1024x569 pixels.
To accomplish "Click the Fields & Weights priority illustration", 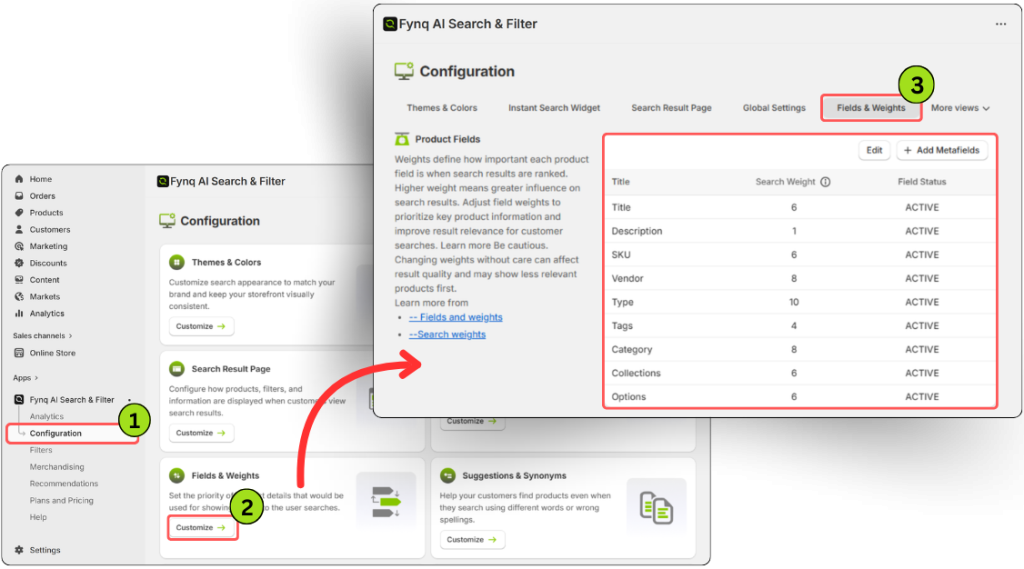I will (386, 502).
